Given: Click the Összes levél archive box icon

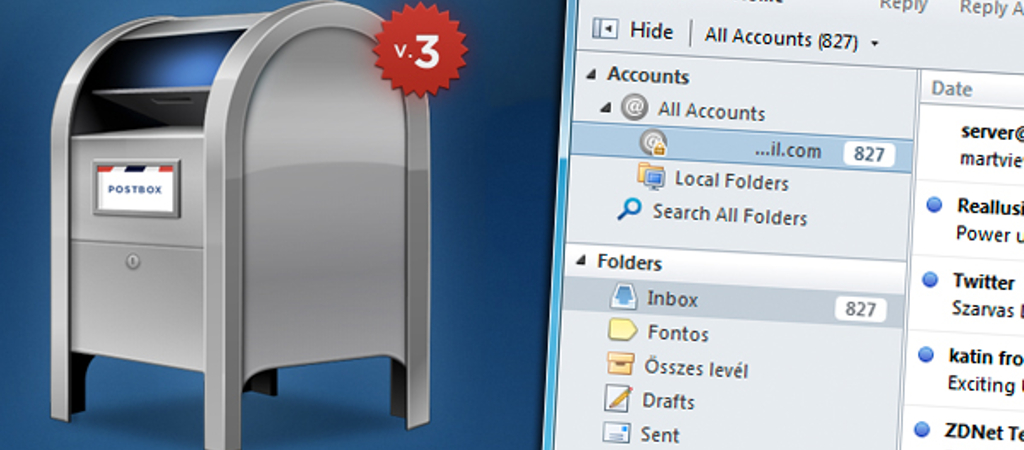Looking at the screenshot, I should pyautogui.click(x=620, y=363).
